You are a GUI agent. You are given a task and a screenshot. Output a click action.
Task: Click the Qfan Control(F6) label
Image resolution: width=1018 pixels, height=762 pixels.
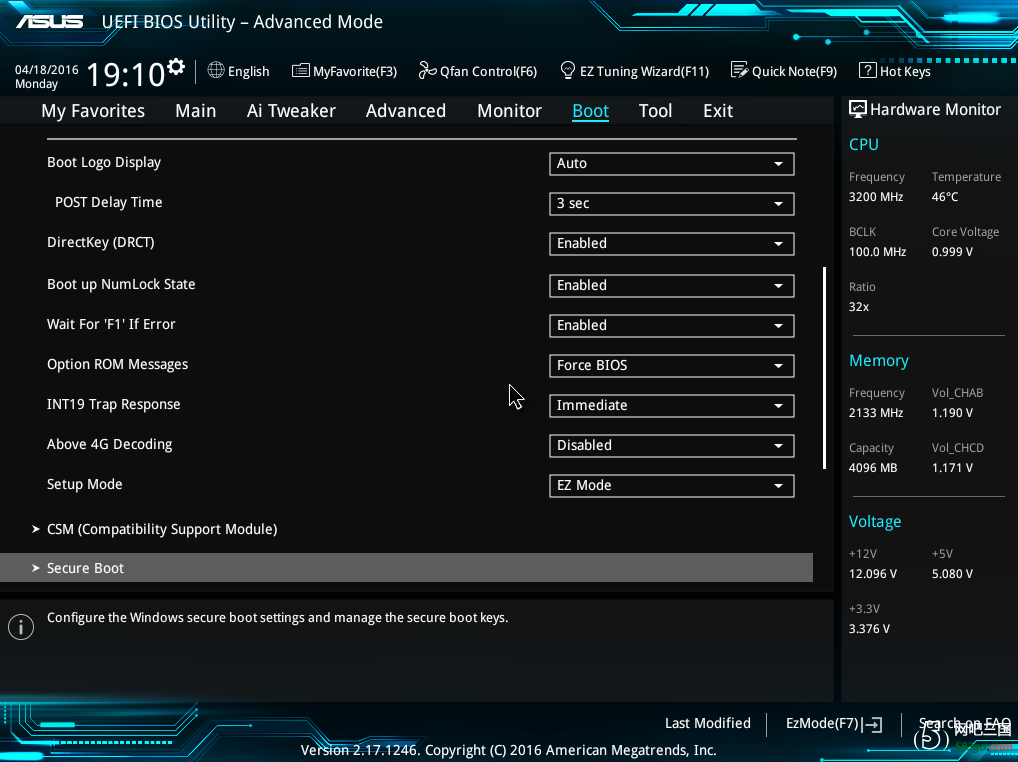tap(488, 71)
